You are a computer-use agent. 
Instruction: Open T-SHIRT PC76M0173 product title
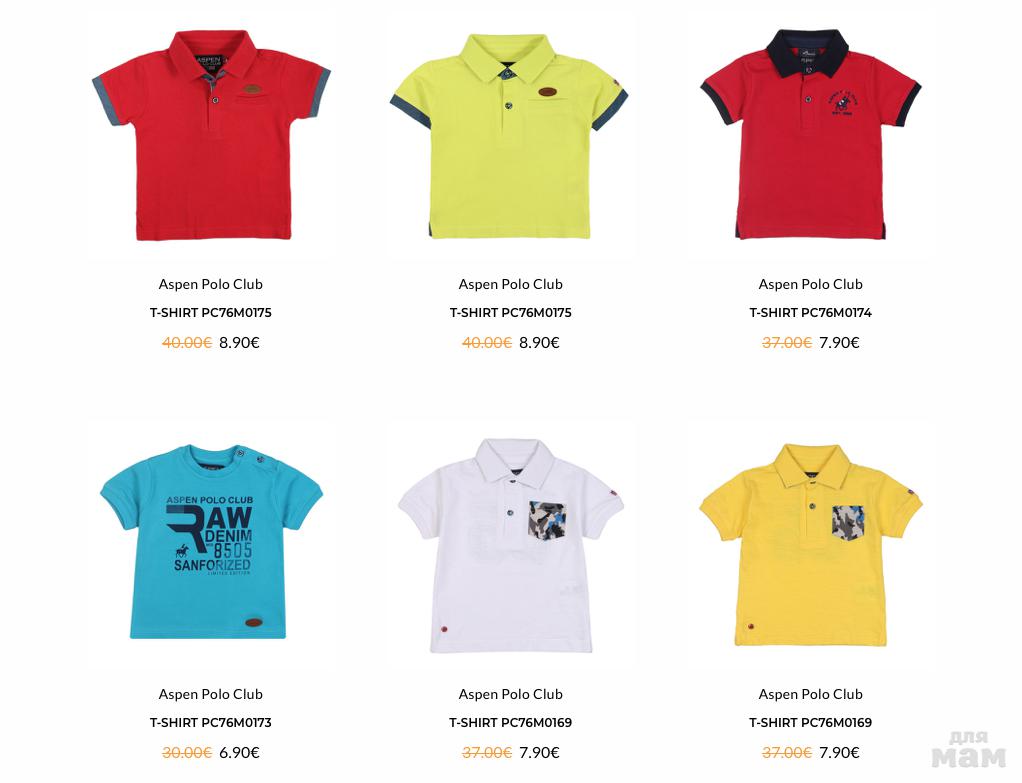[x=211, y=723]
